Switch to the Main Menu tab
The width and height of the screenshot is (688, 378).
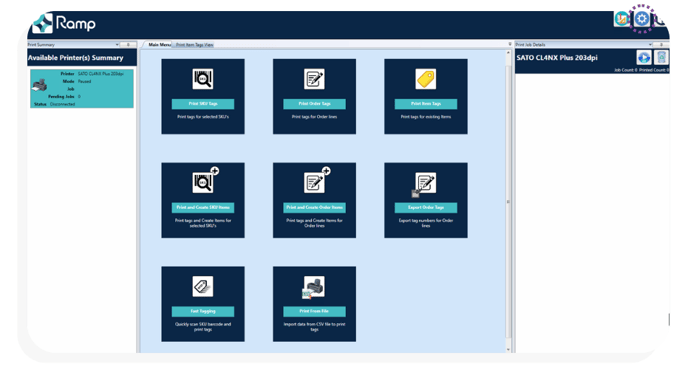[159, 44]
